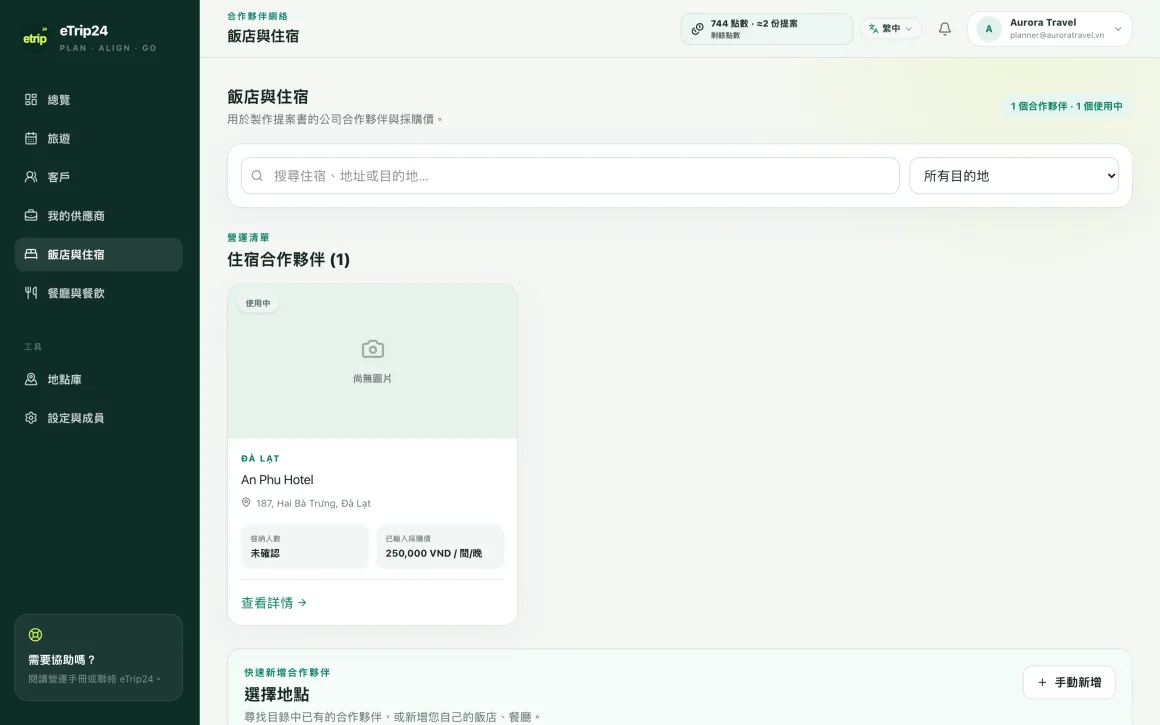Click the lifebuoy help icon
Image resolution: width=1160 pixels, height=725 pixels.
(x=36, y=635)
